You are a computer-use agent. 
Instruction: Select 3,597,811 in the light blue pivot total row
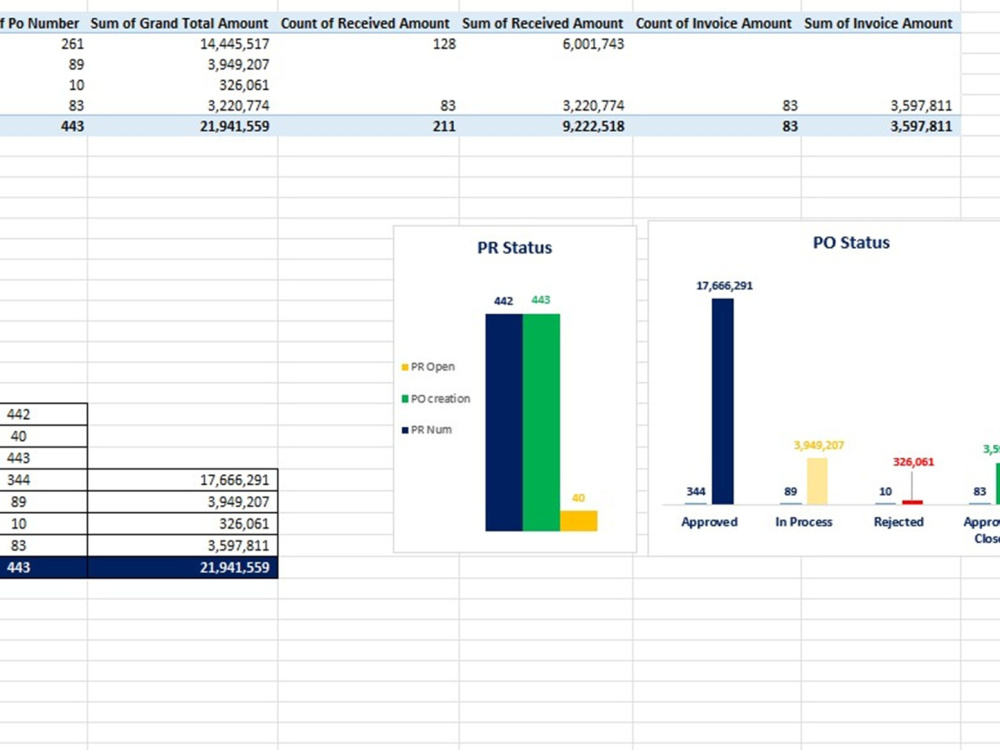tap(881, 126)
